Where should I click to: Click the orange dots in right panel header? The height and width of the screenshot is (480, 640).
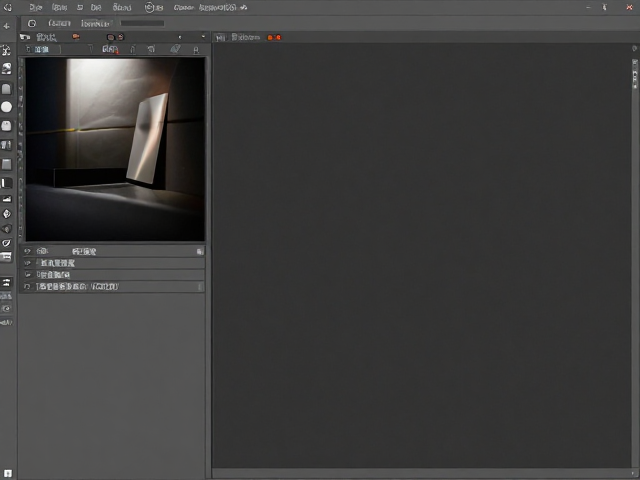tap(274, 38)
